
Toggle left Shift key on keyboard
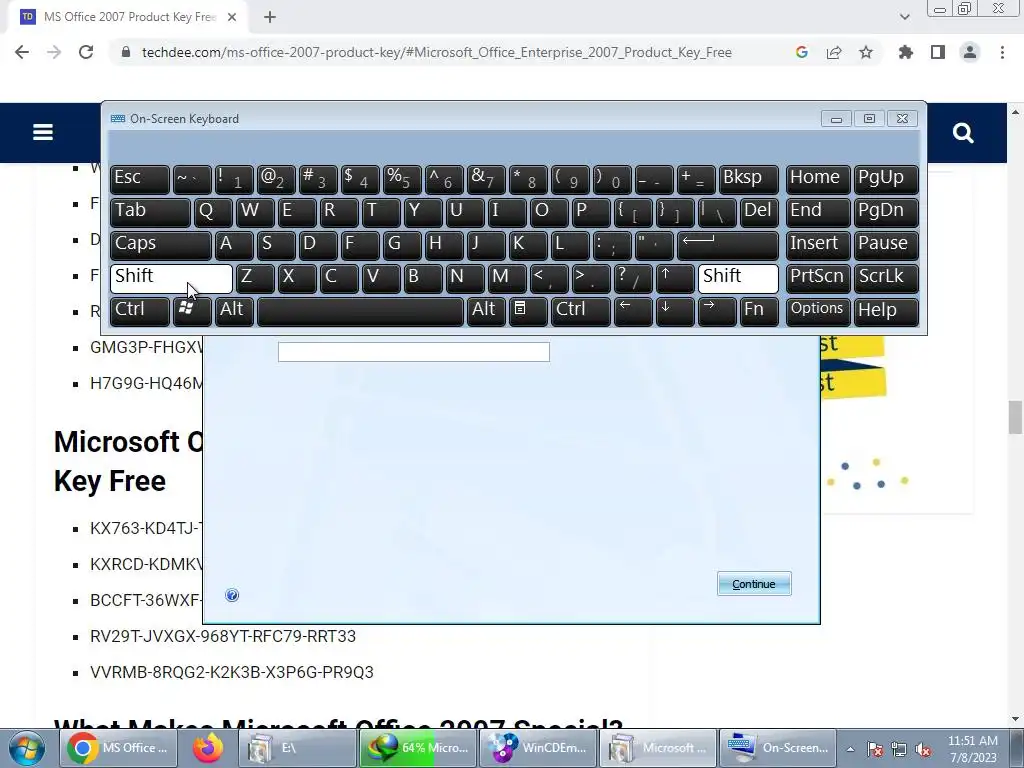point(171,279)
